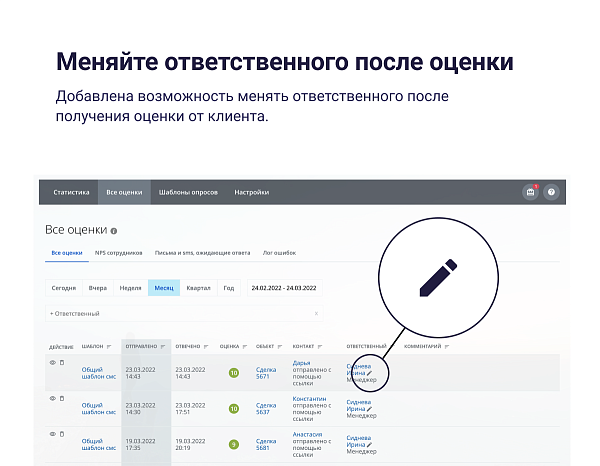Image resolution: width=600 pixels, height=466 pixels.
Task: Open contact Дарья link
Action: coord(302,363)
